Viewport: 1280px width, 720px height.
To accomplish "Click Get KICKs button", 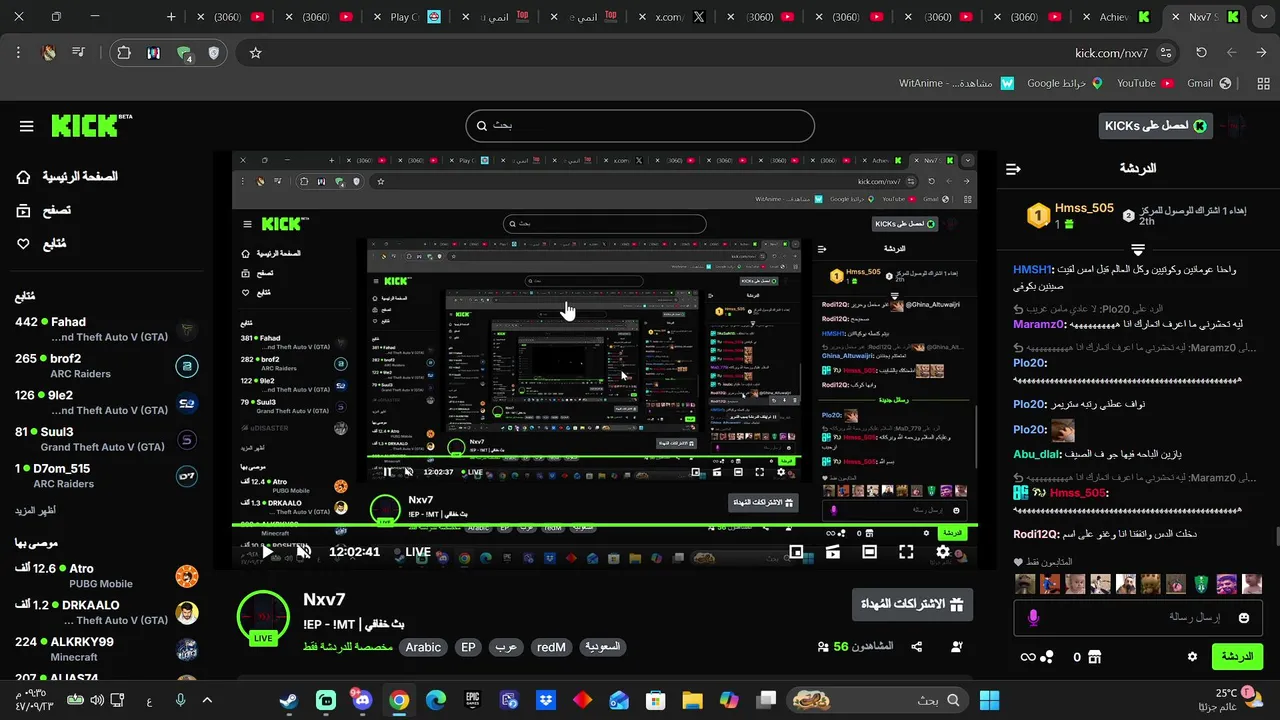I will (1155, 126).
